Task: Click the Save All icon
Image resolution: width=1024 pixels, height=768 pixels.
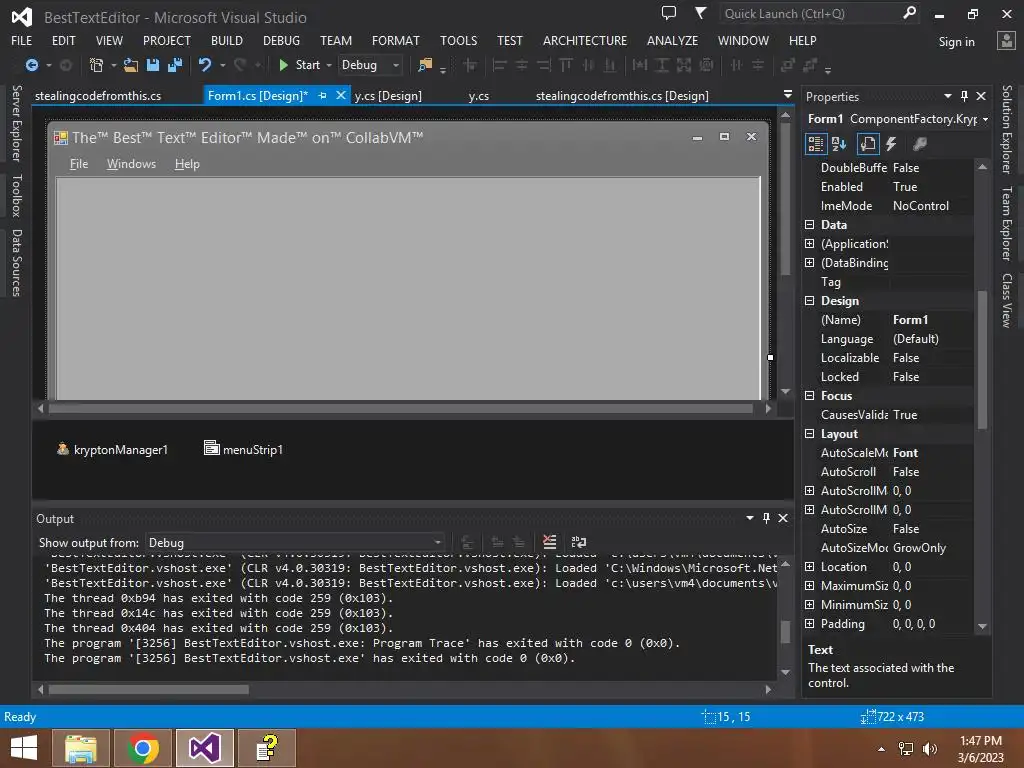Action: coord(175,65)
